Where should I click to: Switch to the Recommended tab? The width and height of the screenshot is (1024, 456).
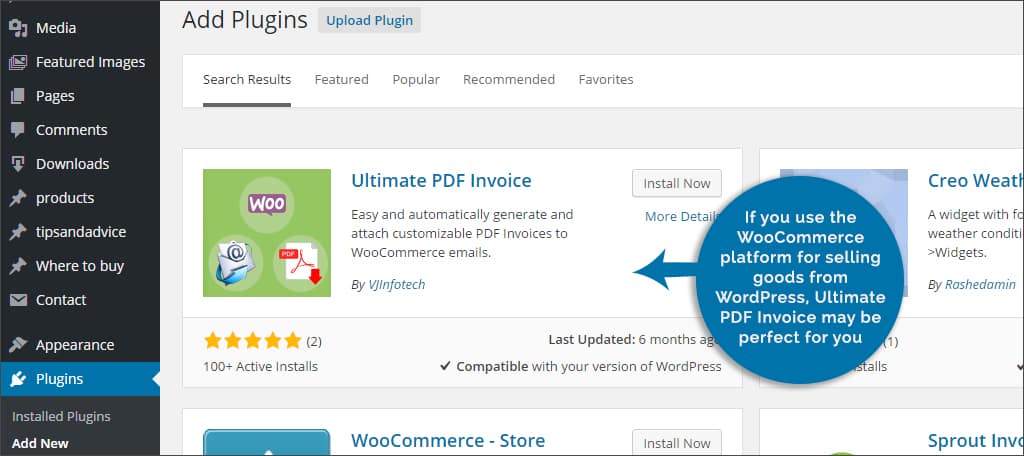(509, 80)
